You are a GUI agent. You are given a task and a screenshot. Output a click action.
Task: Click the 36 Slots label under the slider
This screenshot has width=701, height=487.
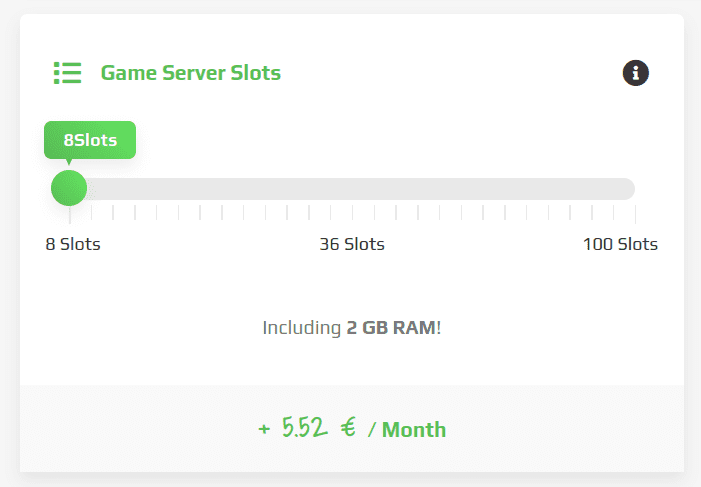352,244
